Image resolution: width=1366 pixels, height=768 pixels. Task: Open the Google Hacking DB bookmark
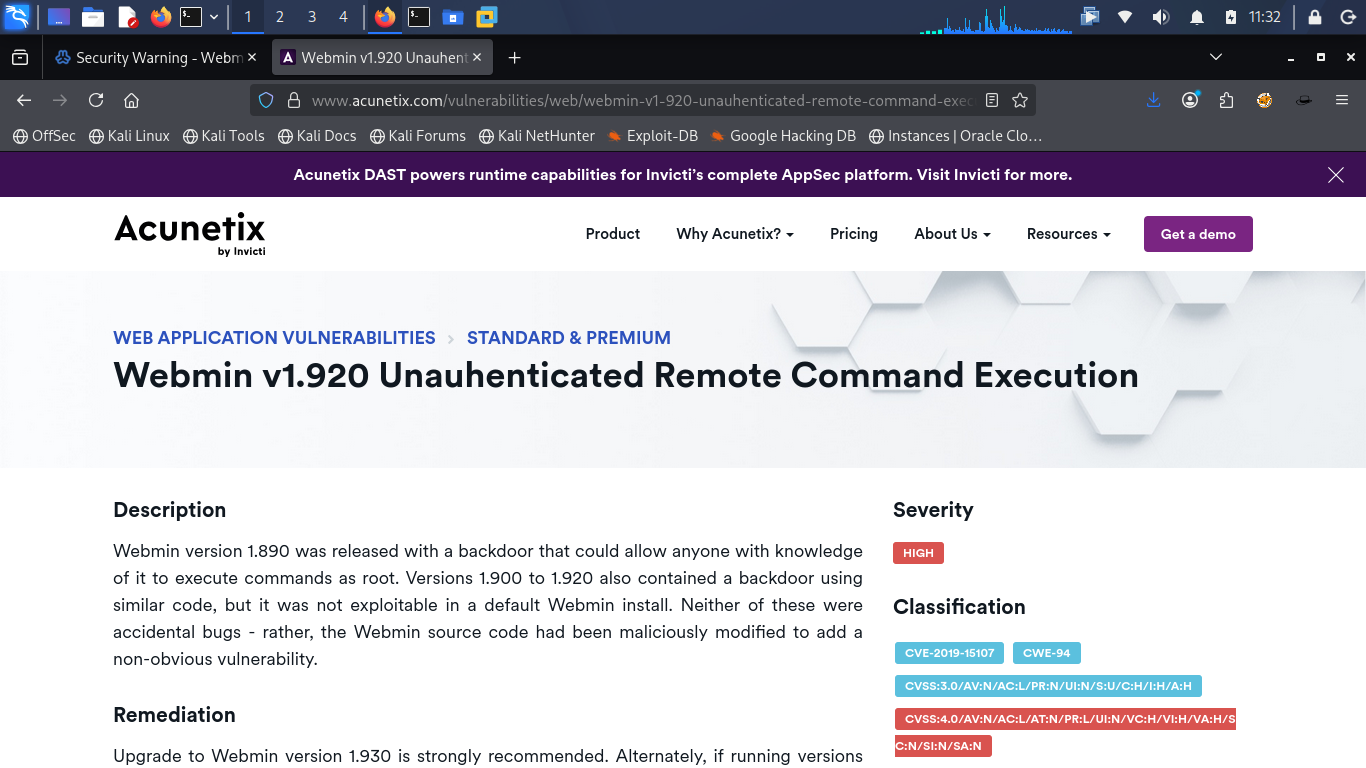tap(783, 136)
